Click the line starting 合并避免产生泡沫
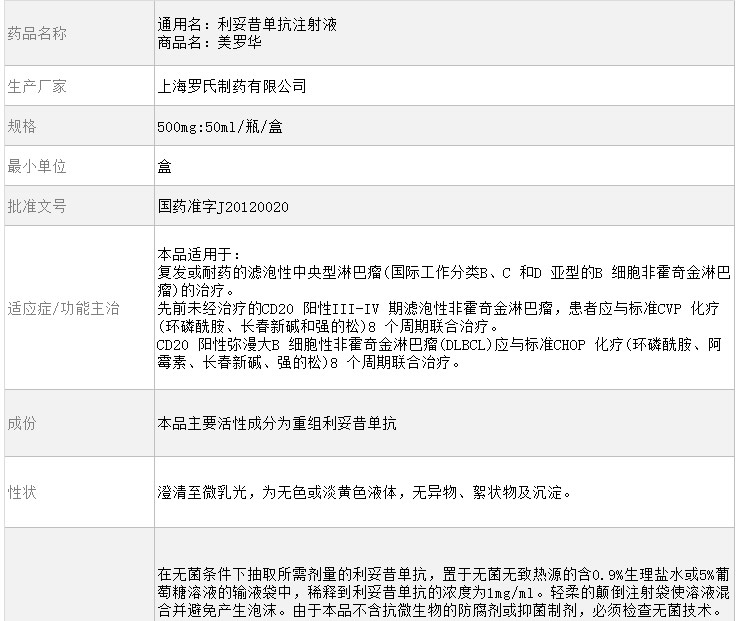This screenshot has height=621, width=740. pos(440,610)
